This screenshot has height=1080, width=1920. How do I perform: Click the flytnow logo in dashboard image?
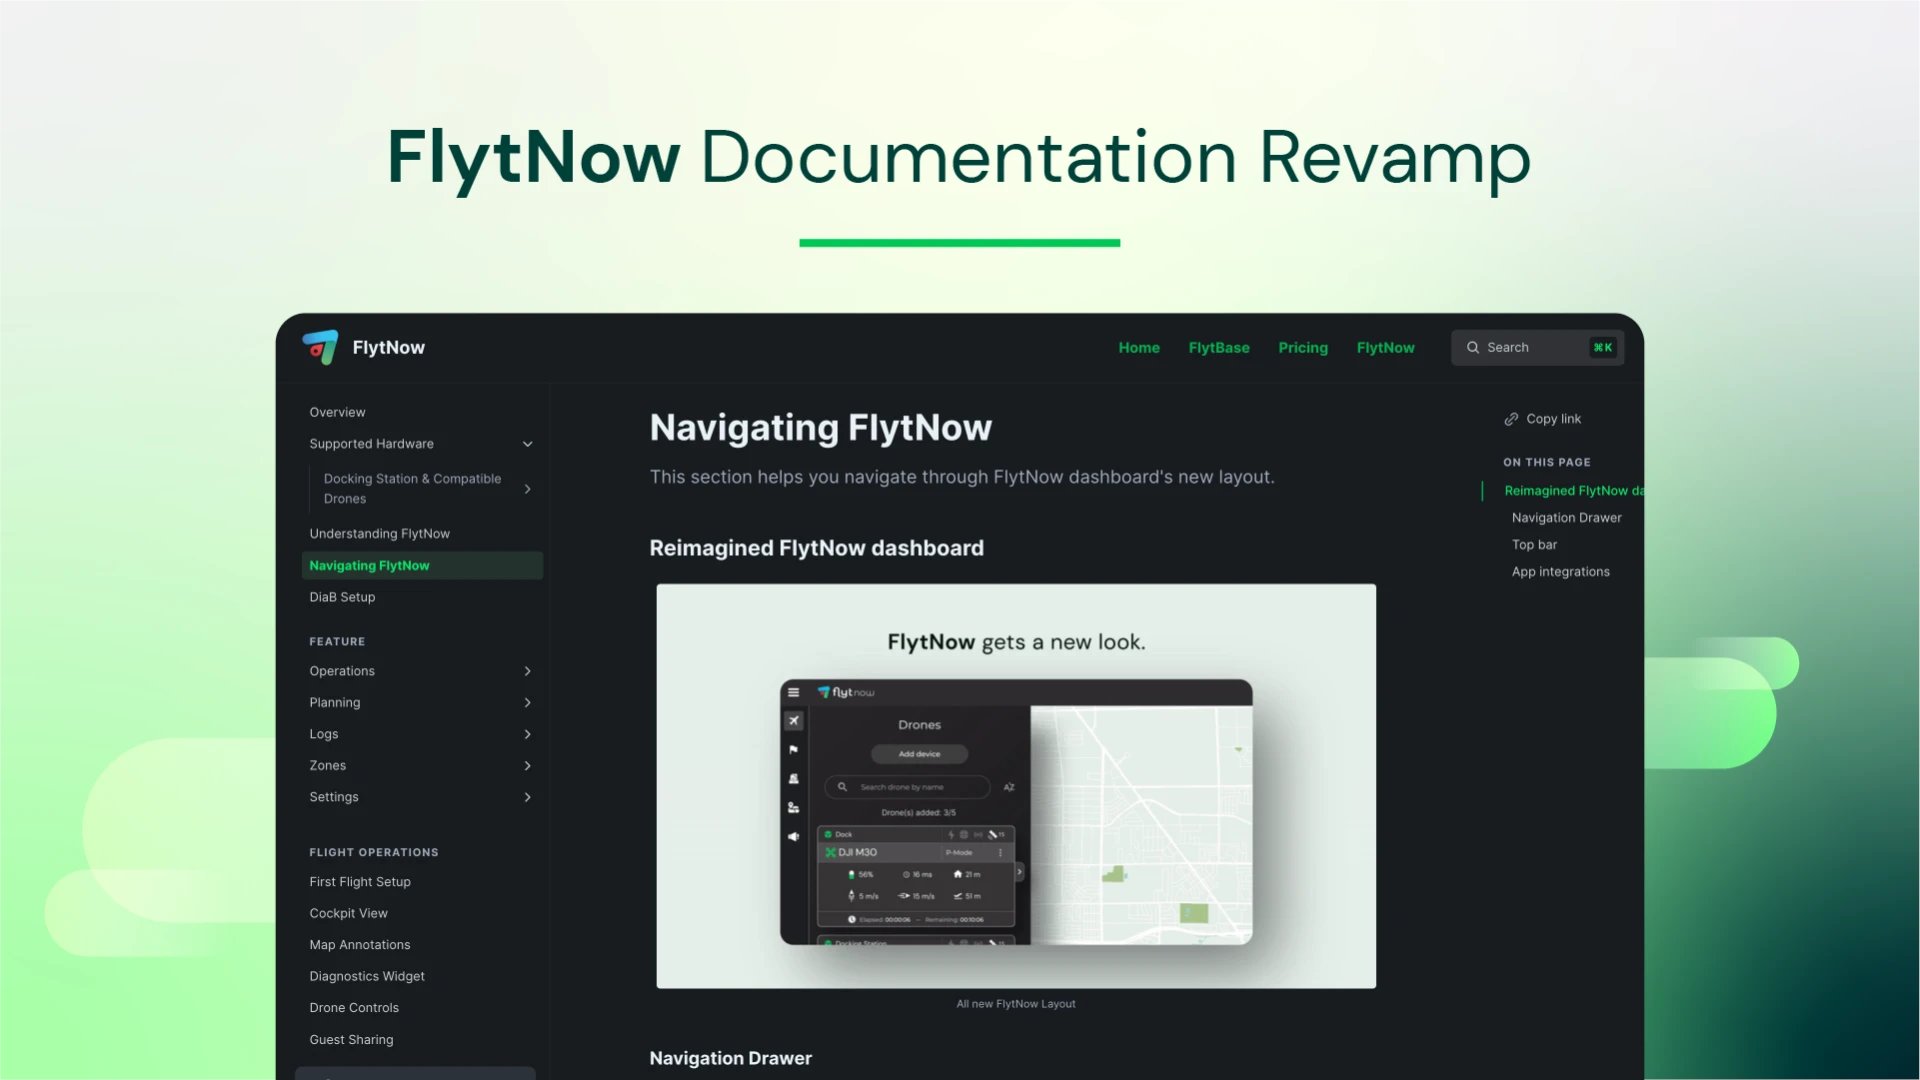tap(846, 692)
